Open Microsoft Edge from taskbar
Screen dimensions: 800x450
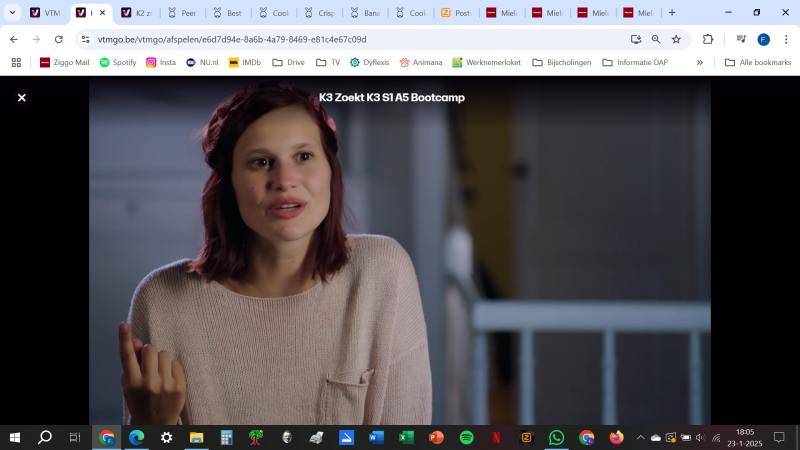[x=136, y=437]
